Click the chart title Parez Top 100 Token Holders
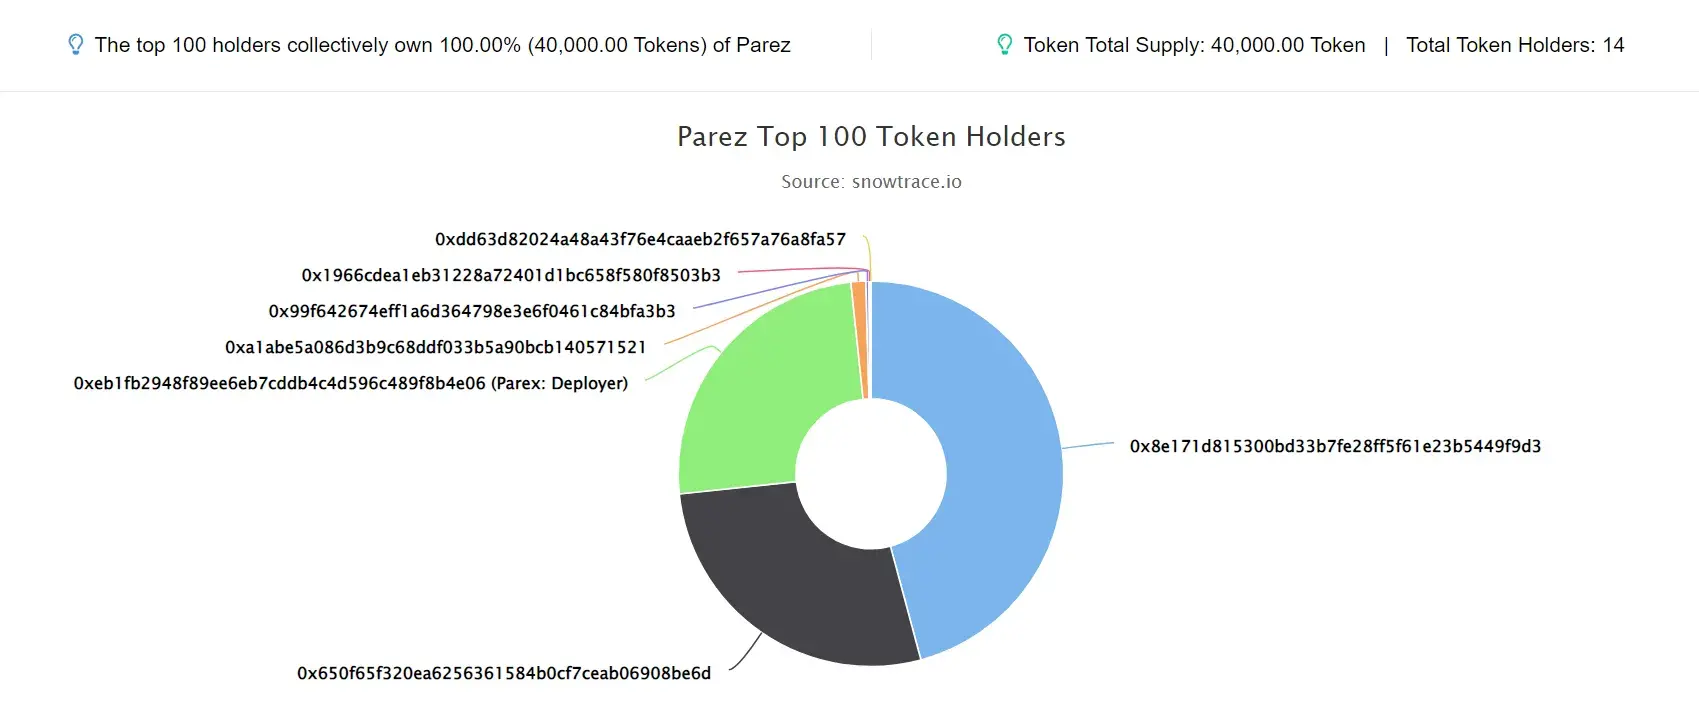The width and height of the screenshot is (1699, 704). (871, 136)
